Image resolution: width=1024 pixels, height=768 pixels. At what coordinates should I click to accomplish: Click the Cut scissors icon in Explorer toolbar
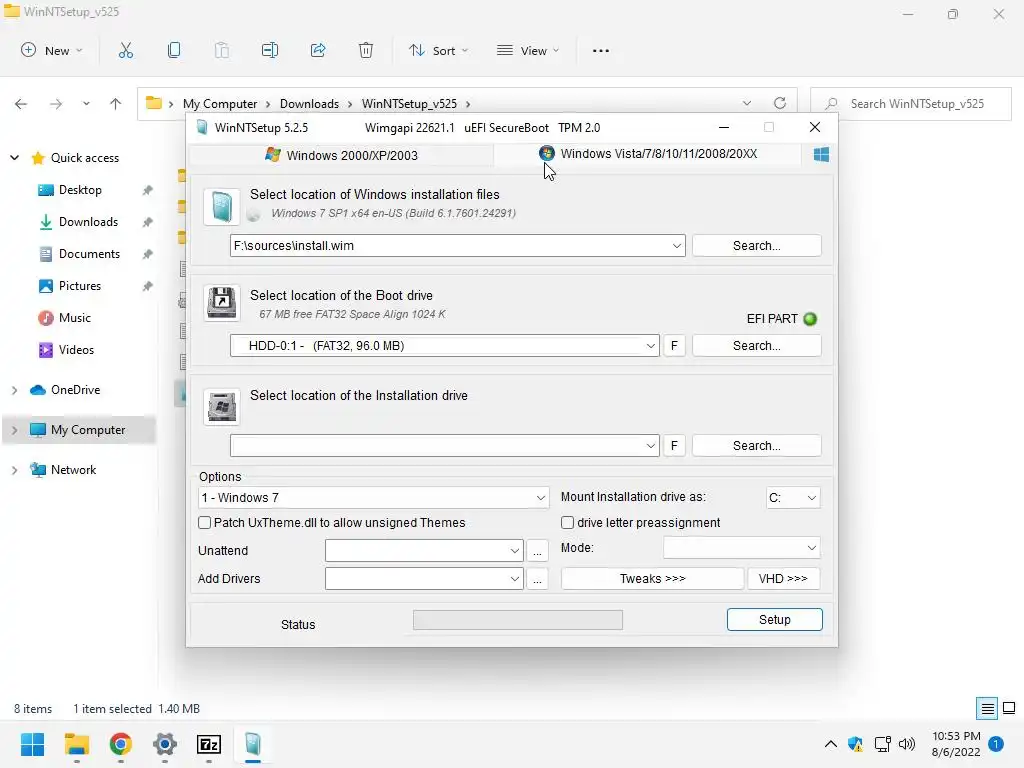(x=125, y=50)
